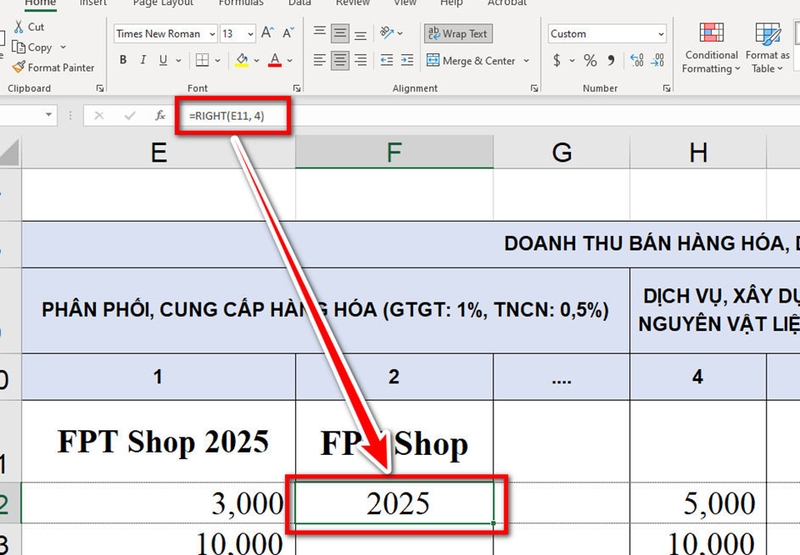800x555 pixels.
Task: Increase font size with larger A
Action: pyautogui.click(x=267, y=33)
